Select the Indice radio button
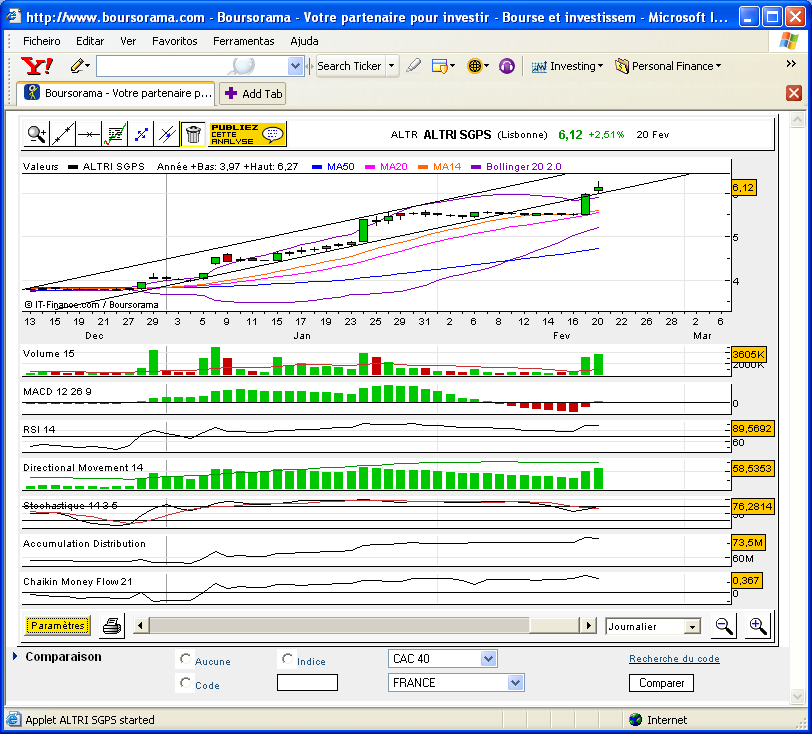Screen dimensions: 812x734 (x=287, y=659)
